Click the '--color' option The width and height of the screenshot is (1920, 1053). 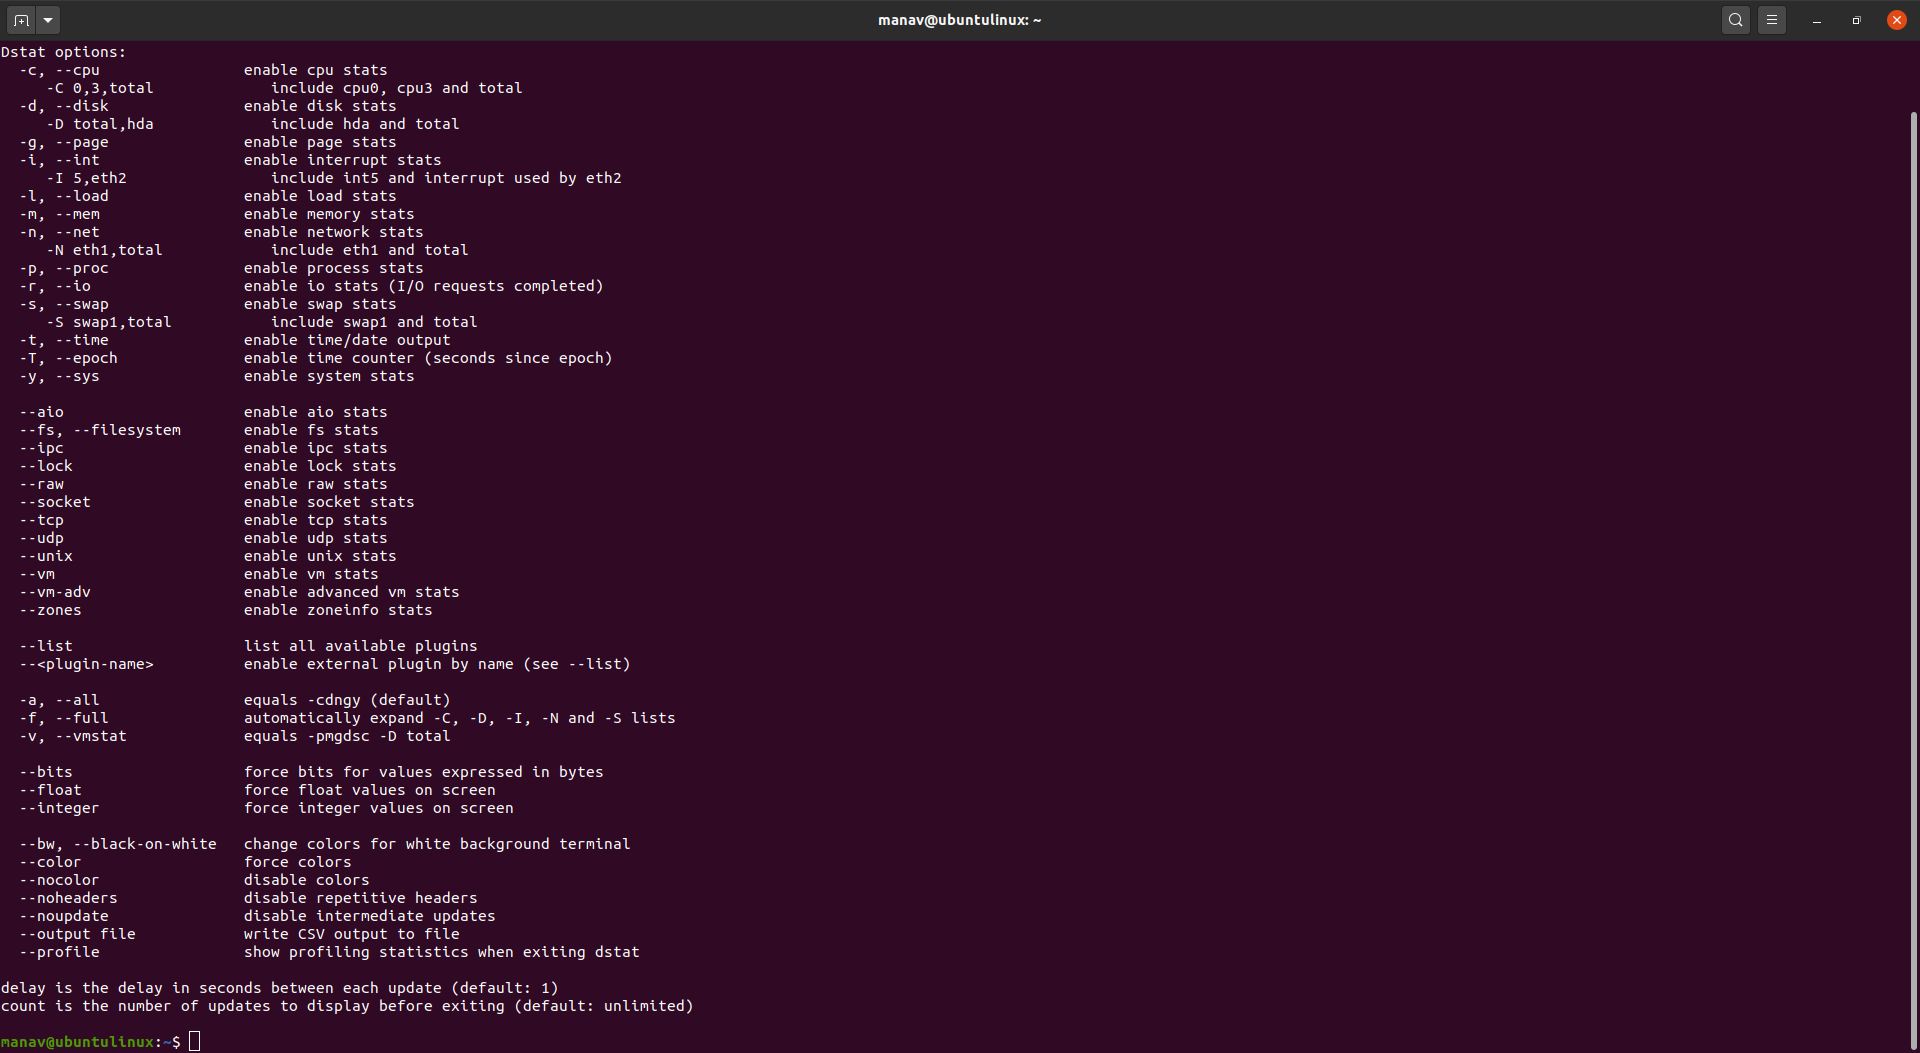[51, 862]
